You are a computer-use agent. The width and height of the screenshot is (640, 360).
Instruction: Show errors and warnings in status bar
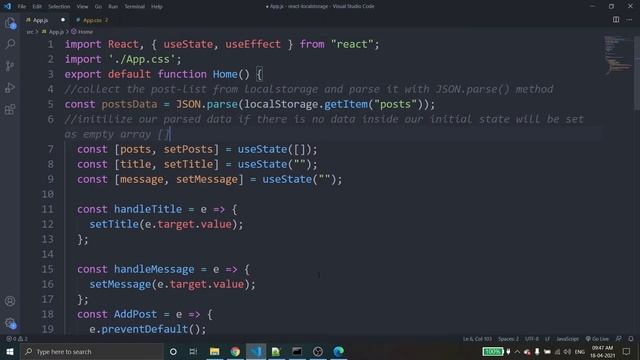pos(17,339)
